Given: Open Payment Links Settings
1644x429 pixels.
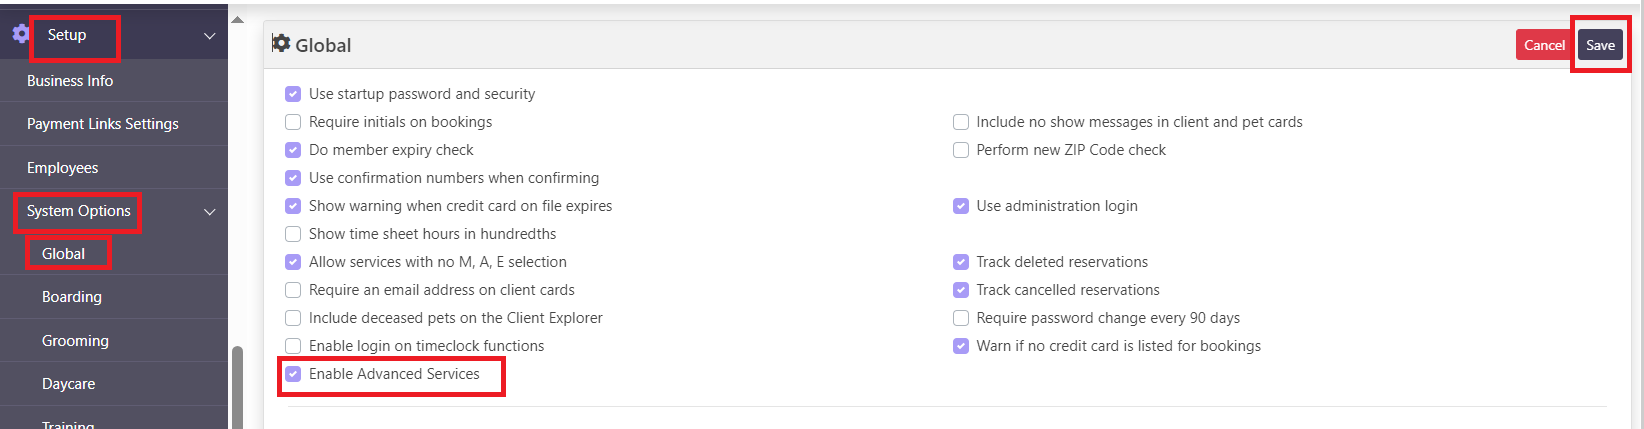Looking at the screenshot, I should [x=103, y=124].
